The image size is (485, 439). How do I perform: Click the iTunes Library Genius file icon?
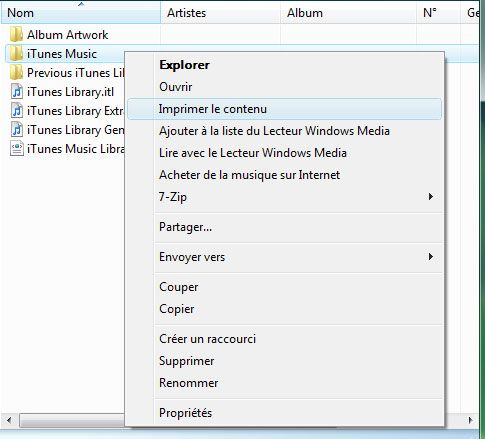point(17,130)
